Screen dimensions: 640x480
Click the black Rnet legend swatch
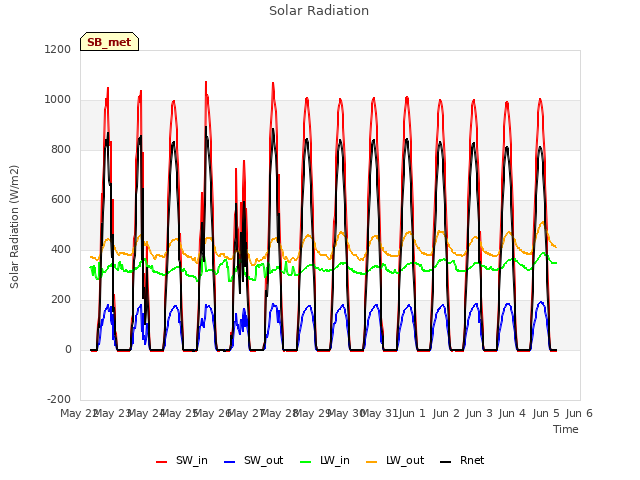[446, 462]
